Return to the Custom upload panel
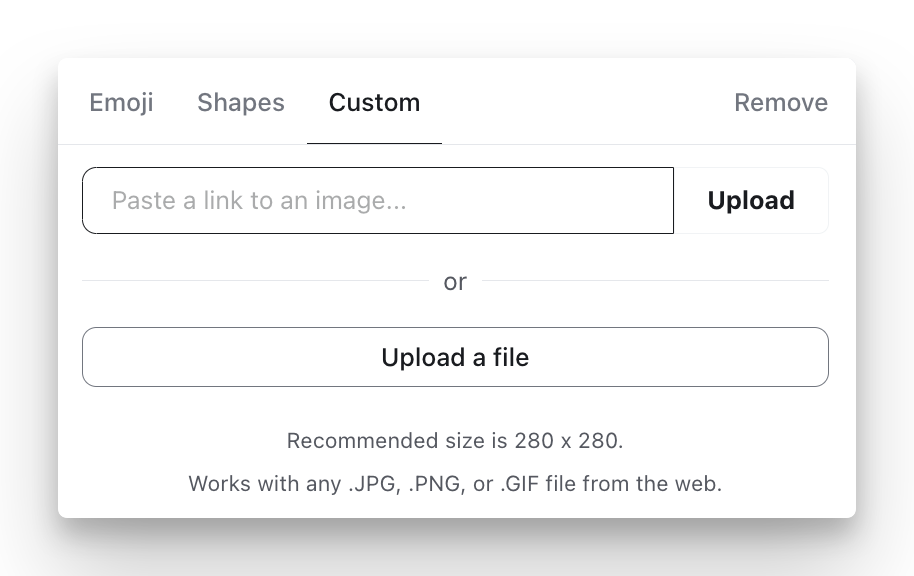 (374, 102)
